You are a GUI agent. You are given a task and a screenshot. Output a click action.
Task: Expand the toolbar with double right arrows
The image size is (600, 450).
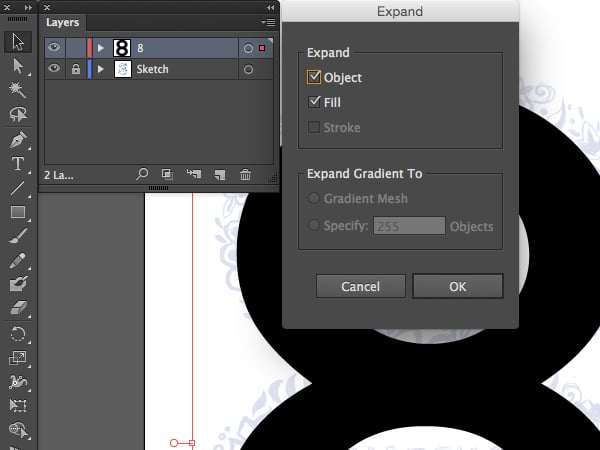point(28,7)
